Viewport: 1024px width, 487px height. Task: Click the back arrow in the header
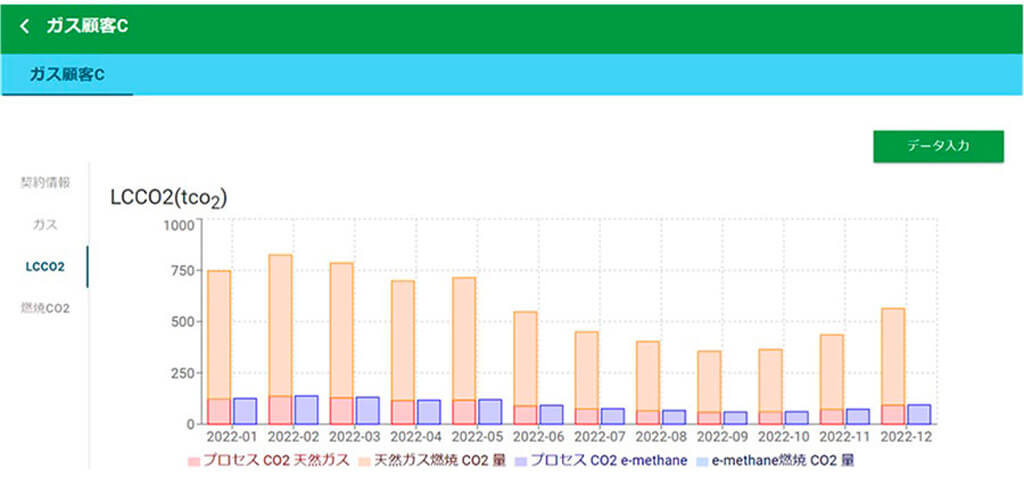click(24, 26)
